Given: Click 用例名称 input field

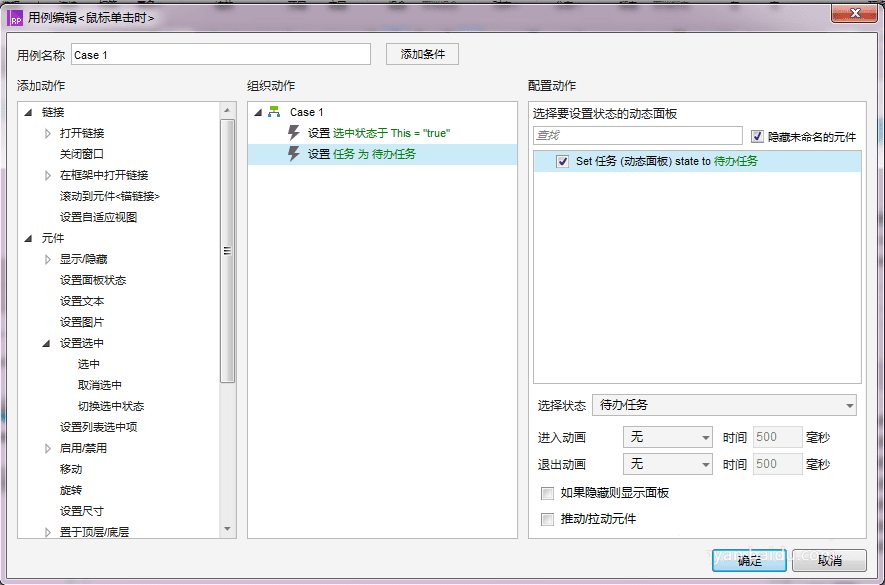Looking at the screenshot, I should click(x=221, y=55).
